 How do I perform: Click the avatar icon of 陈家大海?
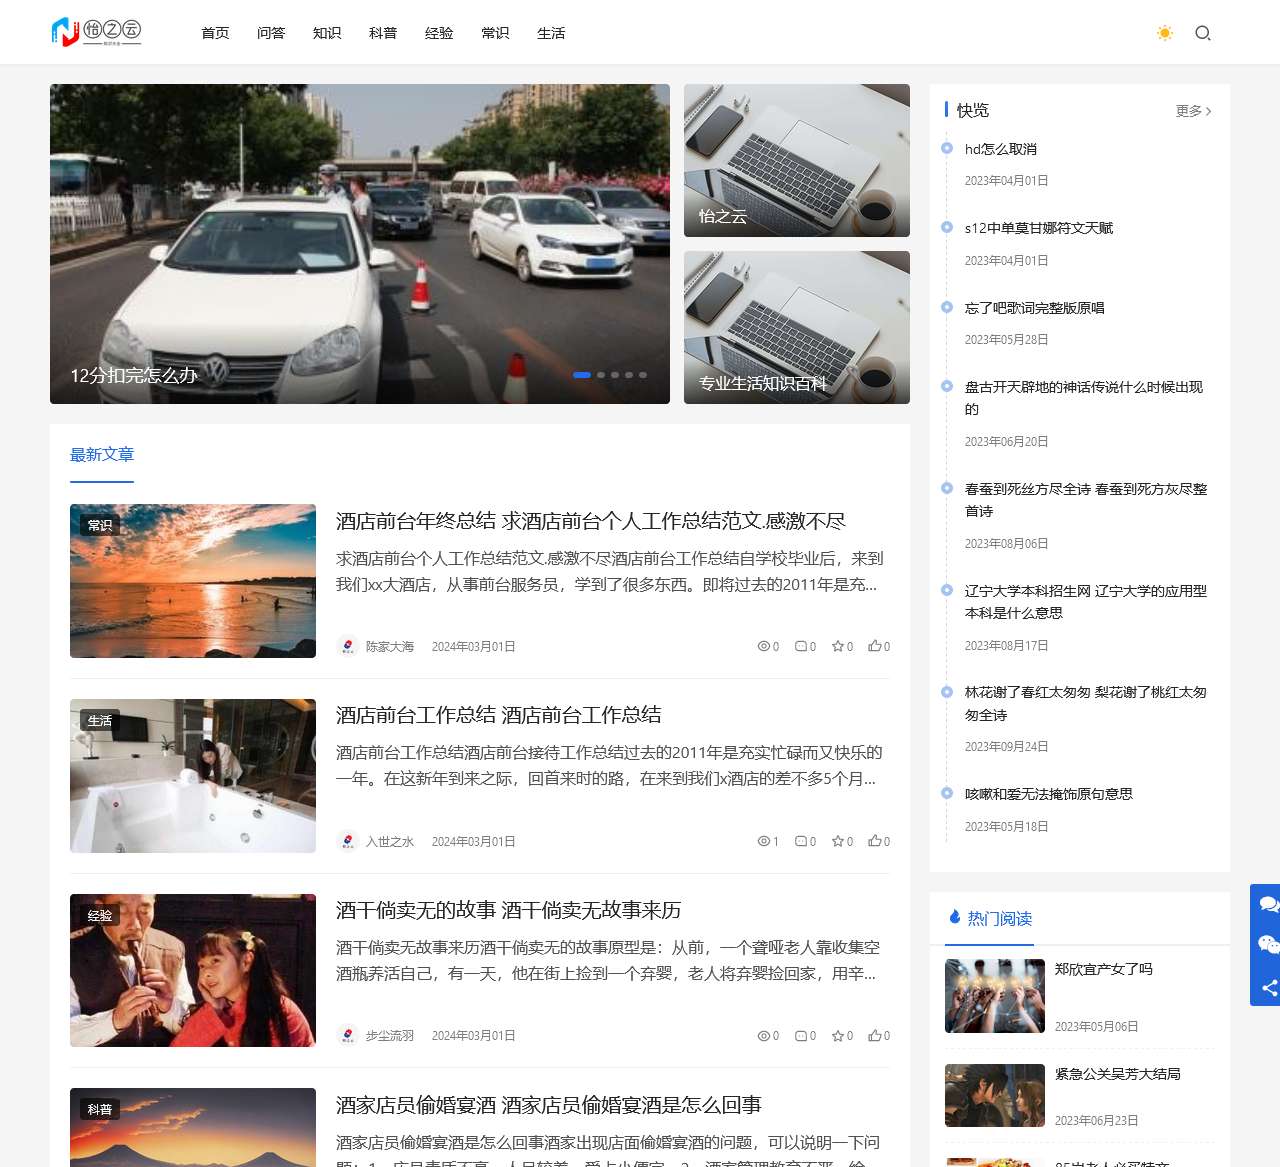(x=347, y=647)
